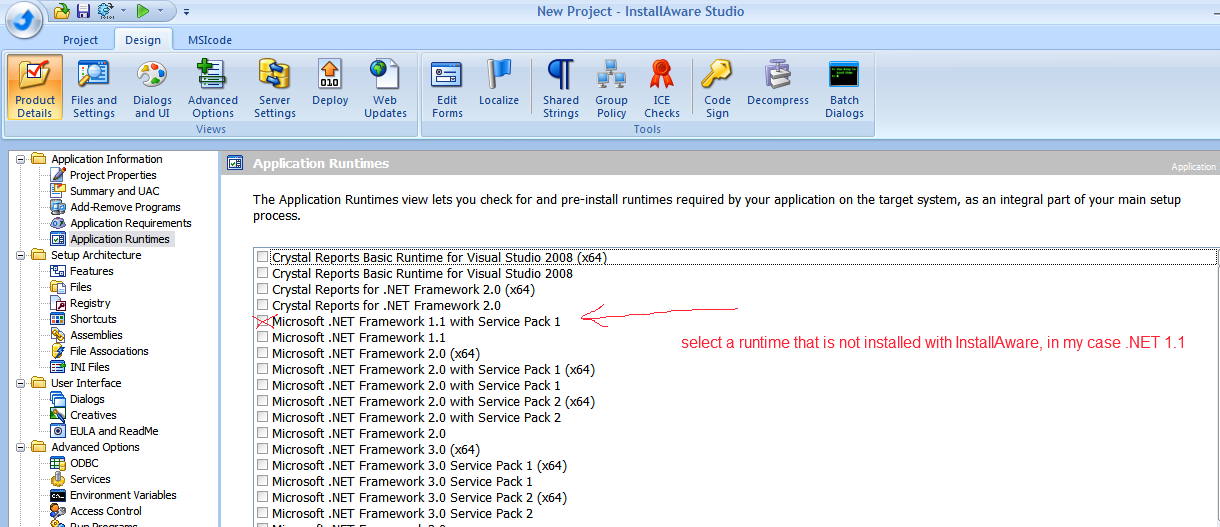Open Server Settings view

click(x=274, y=88)
